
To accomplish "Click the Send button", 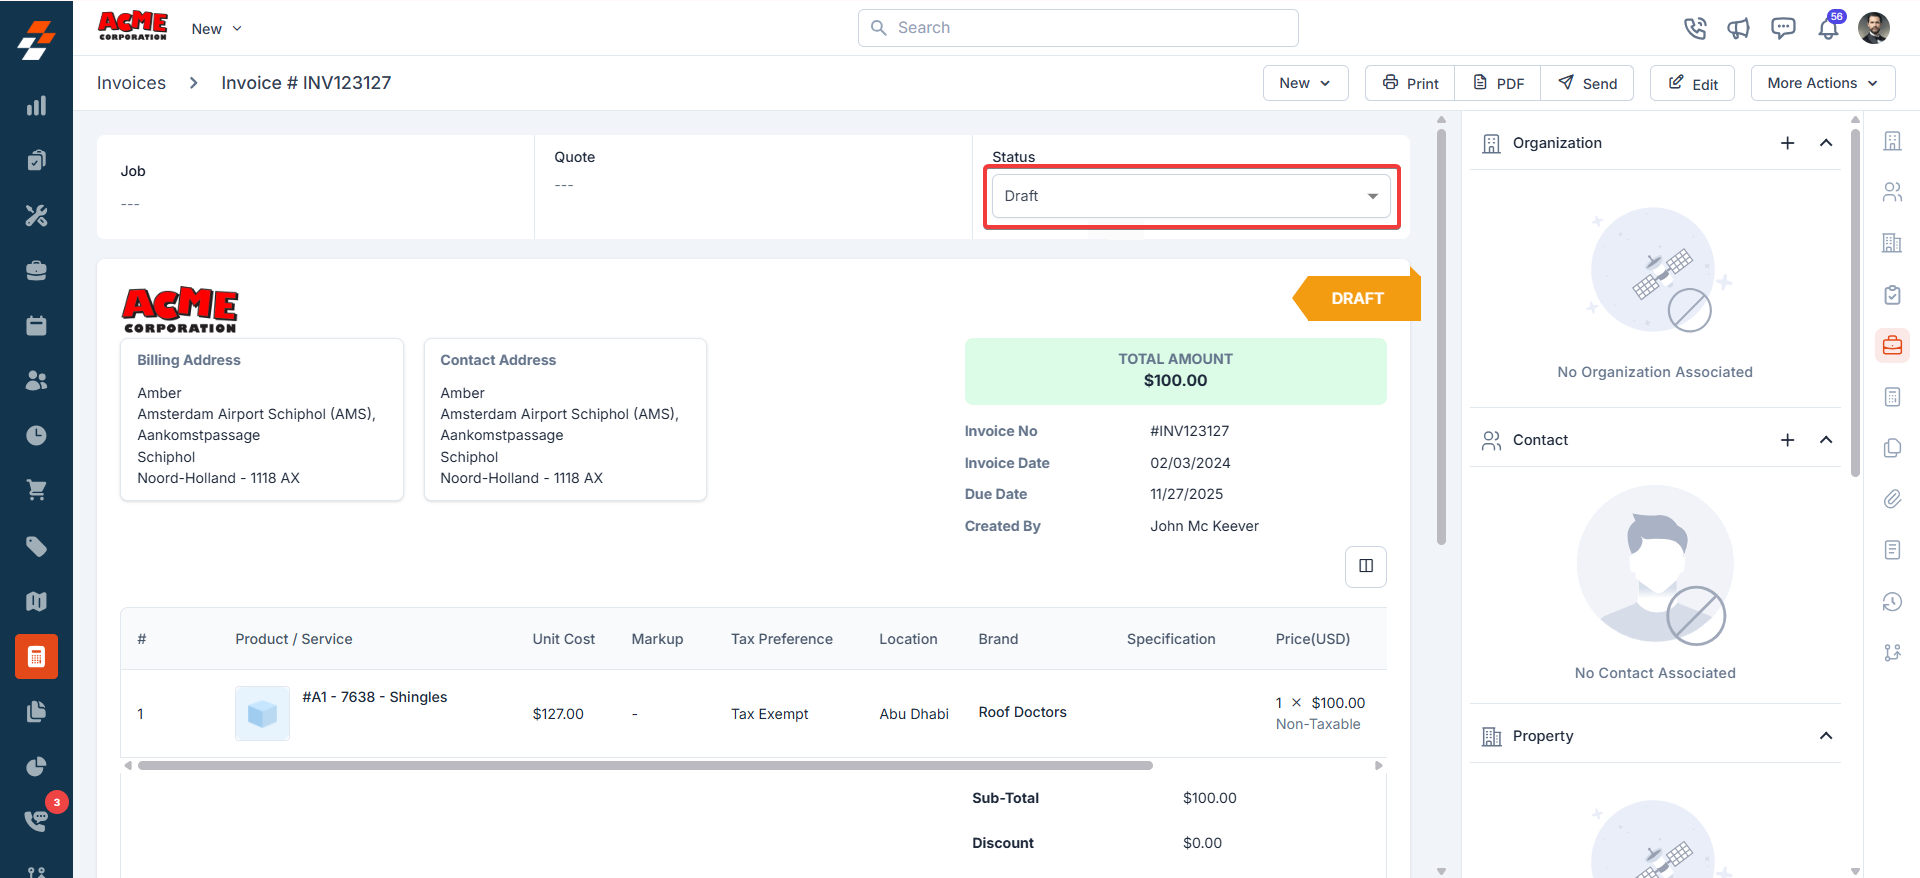I will 1587,83.
